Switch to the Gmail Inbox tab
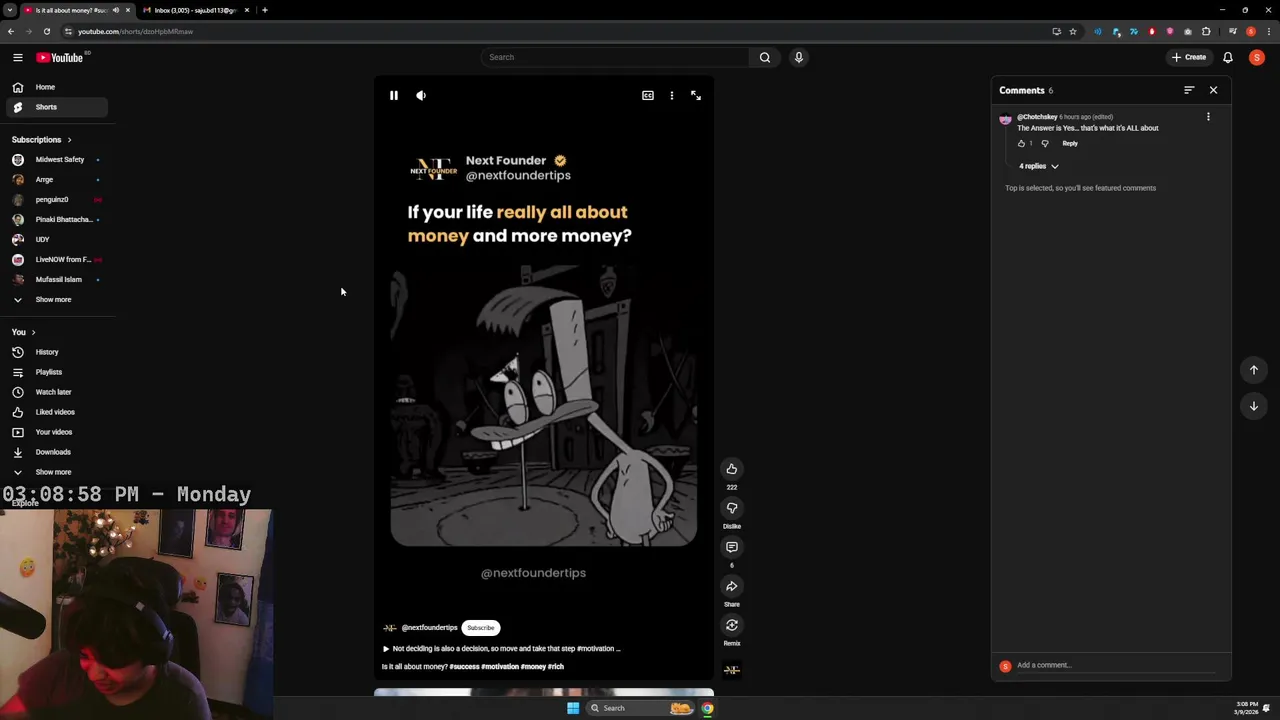1280x720 pixels. coord(195,10)
